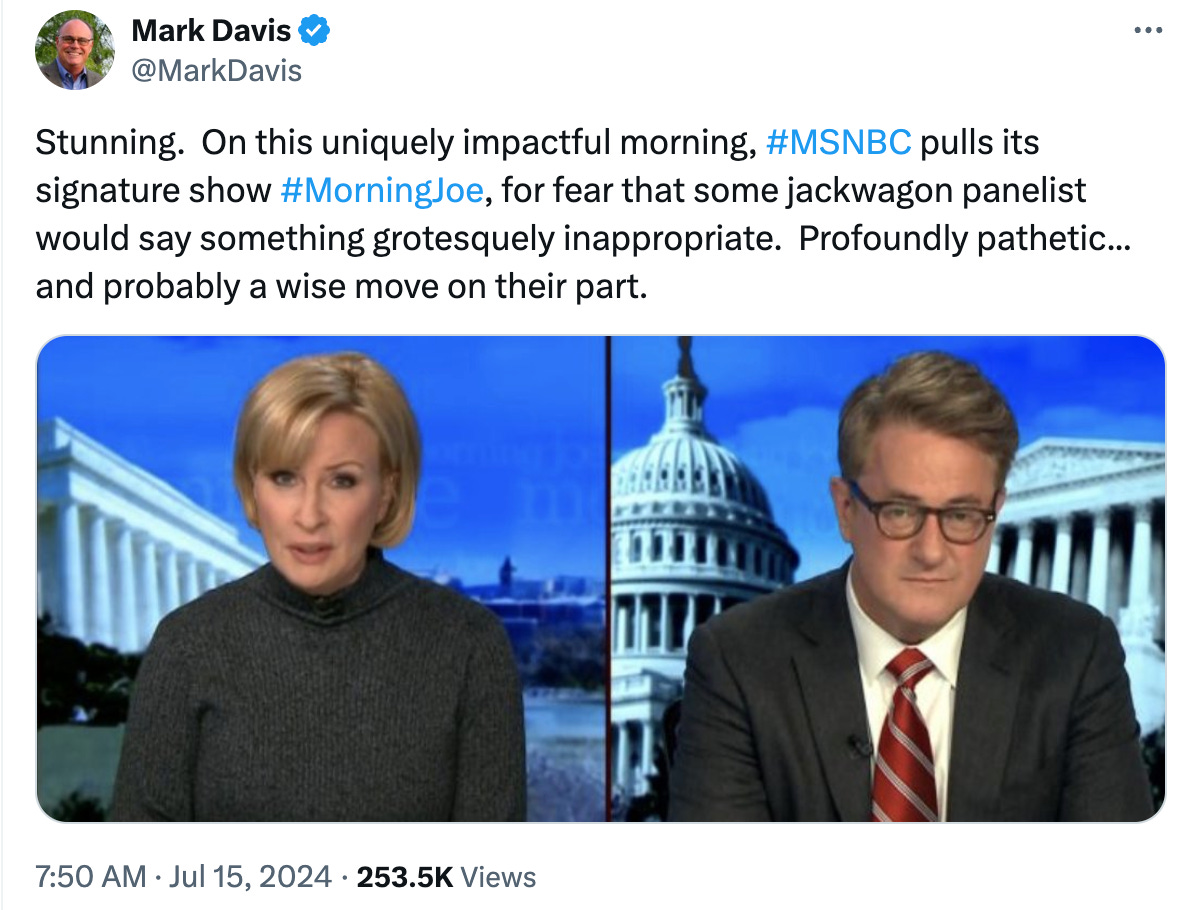Open the 7:50 AM timestamp link

(x=91, y=876)
